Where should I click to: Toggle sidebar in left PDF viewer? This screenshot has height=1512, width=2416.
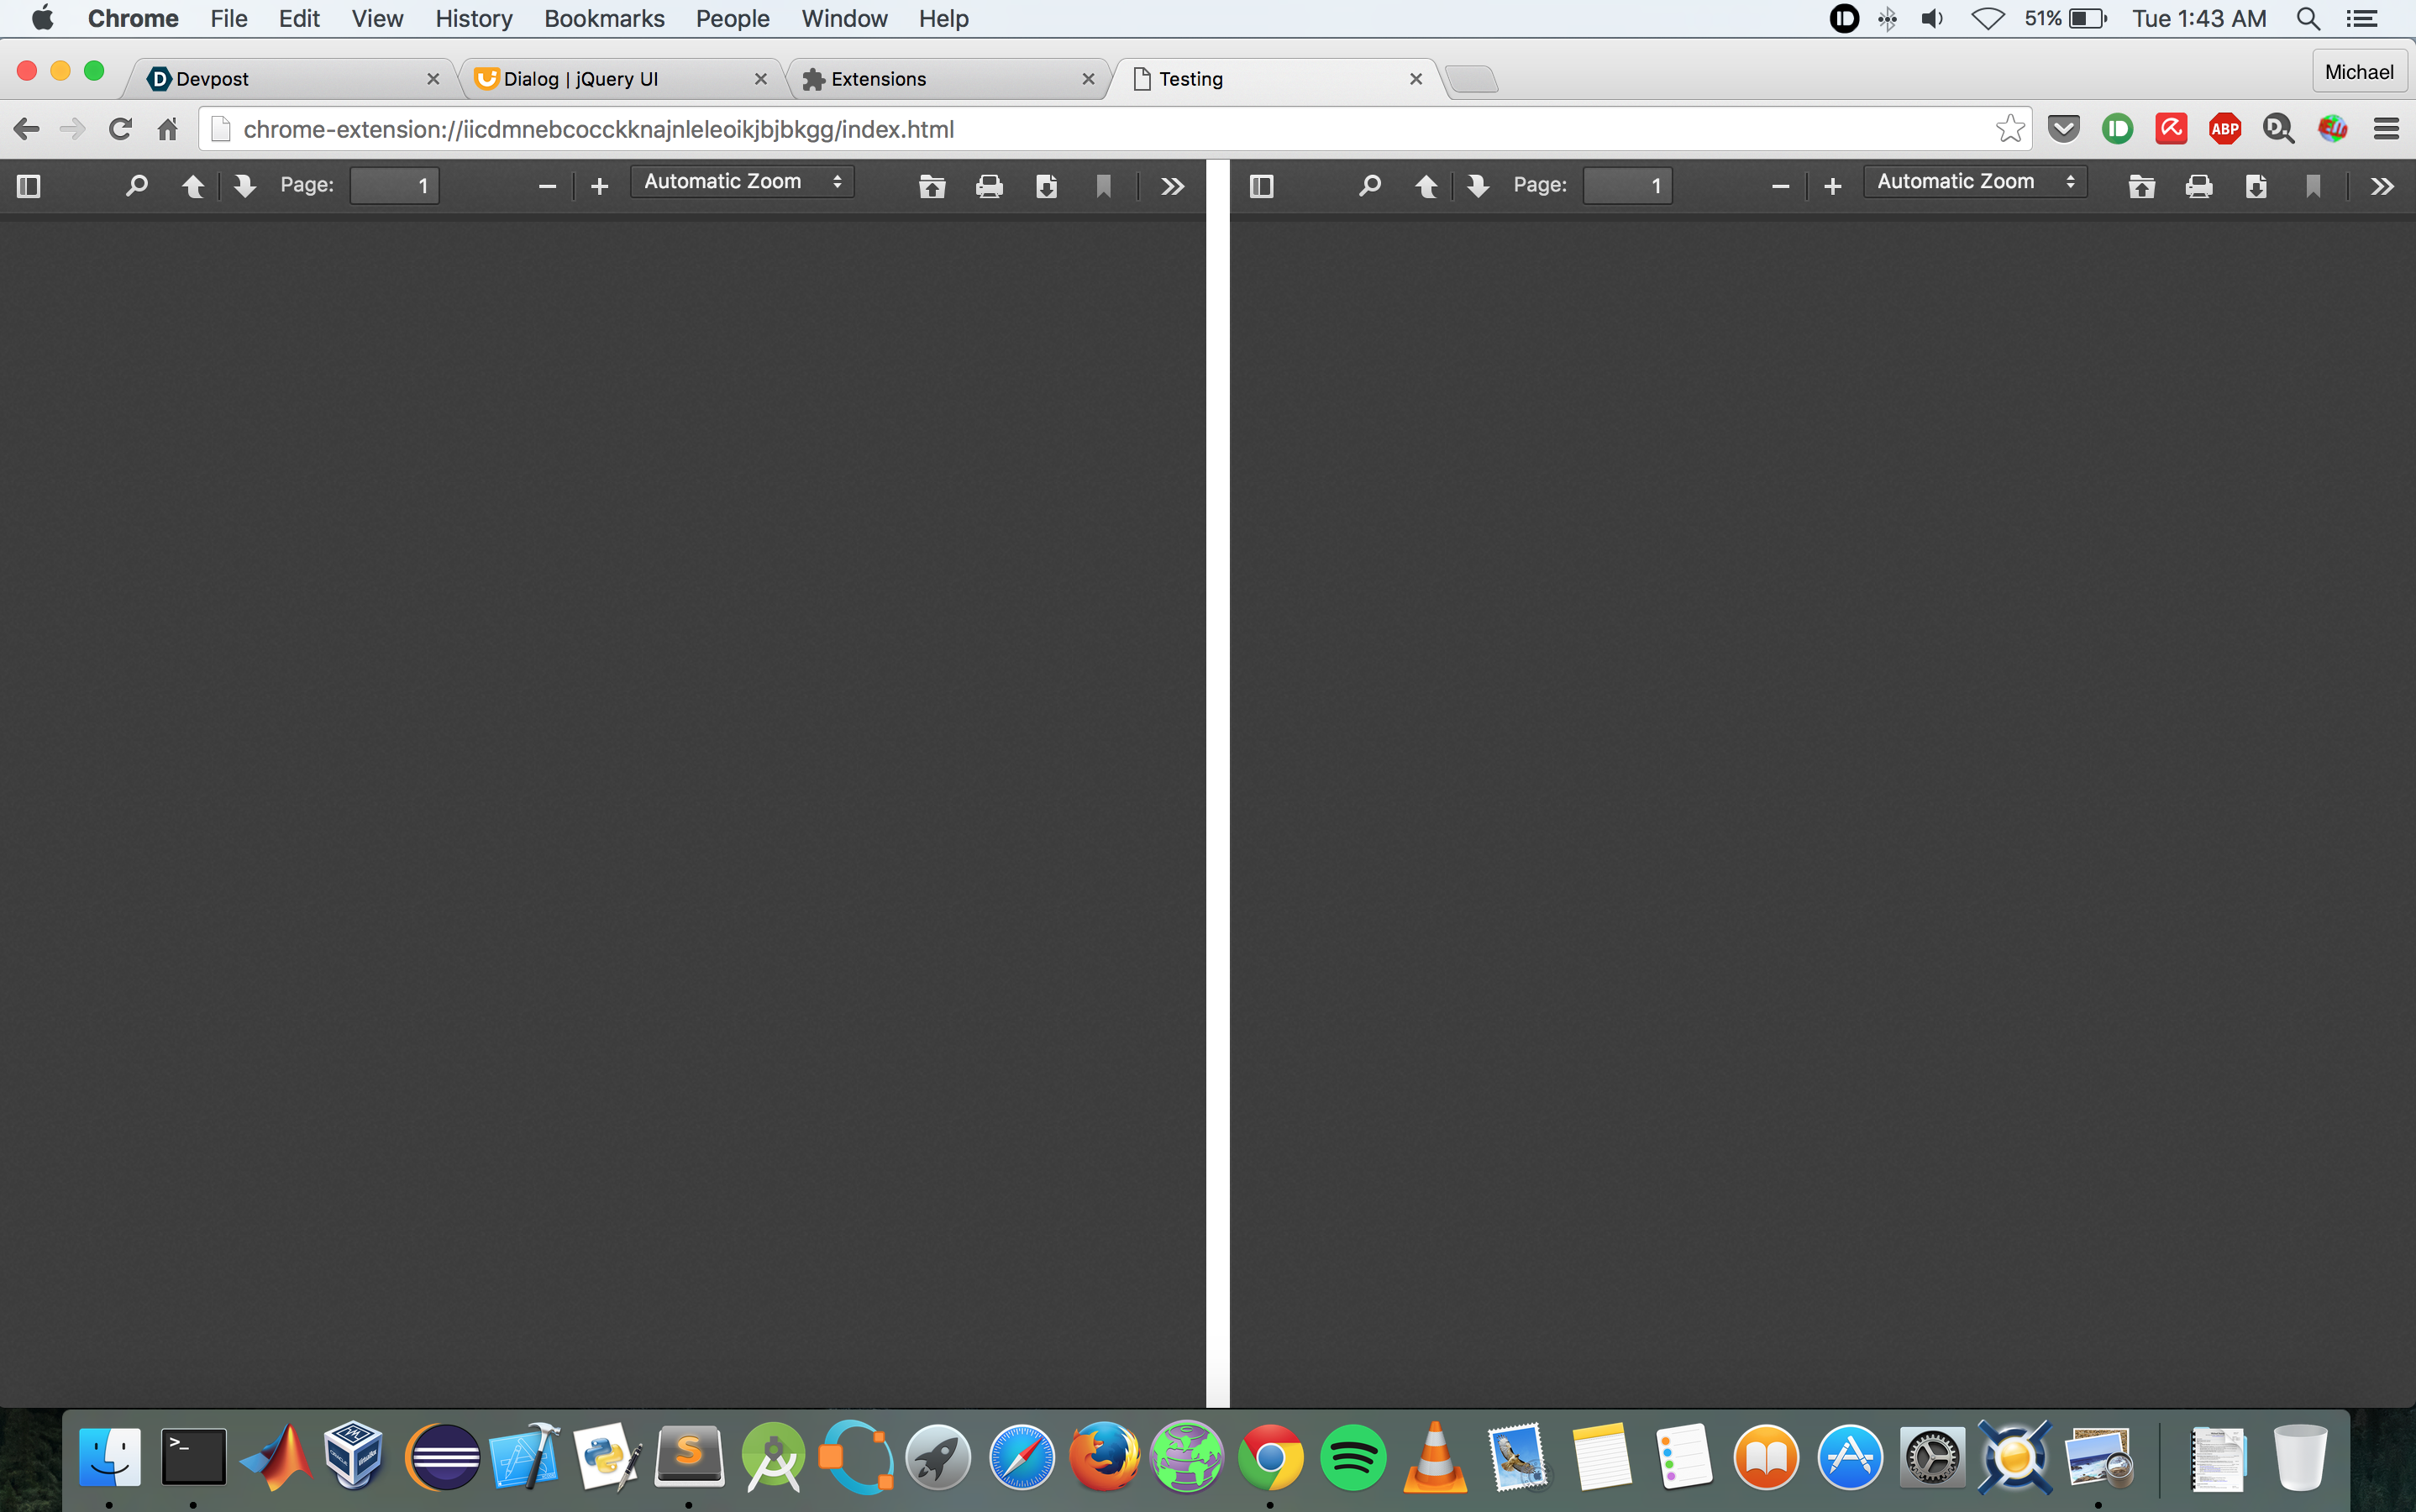click(29, 186)
